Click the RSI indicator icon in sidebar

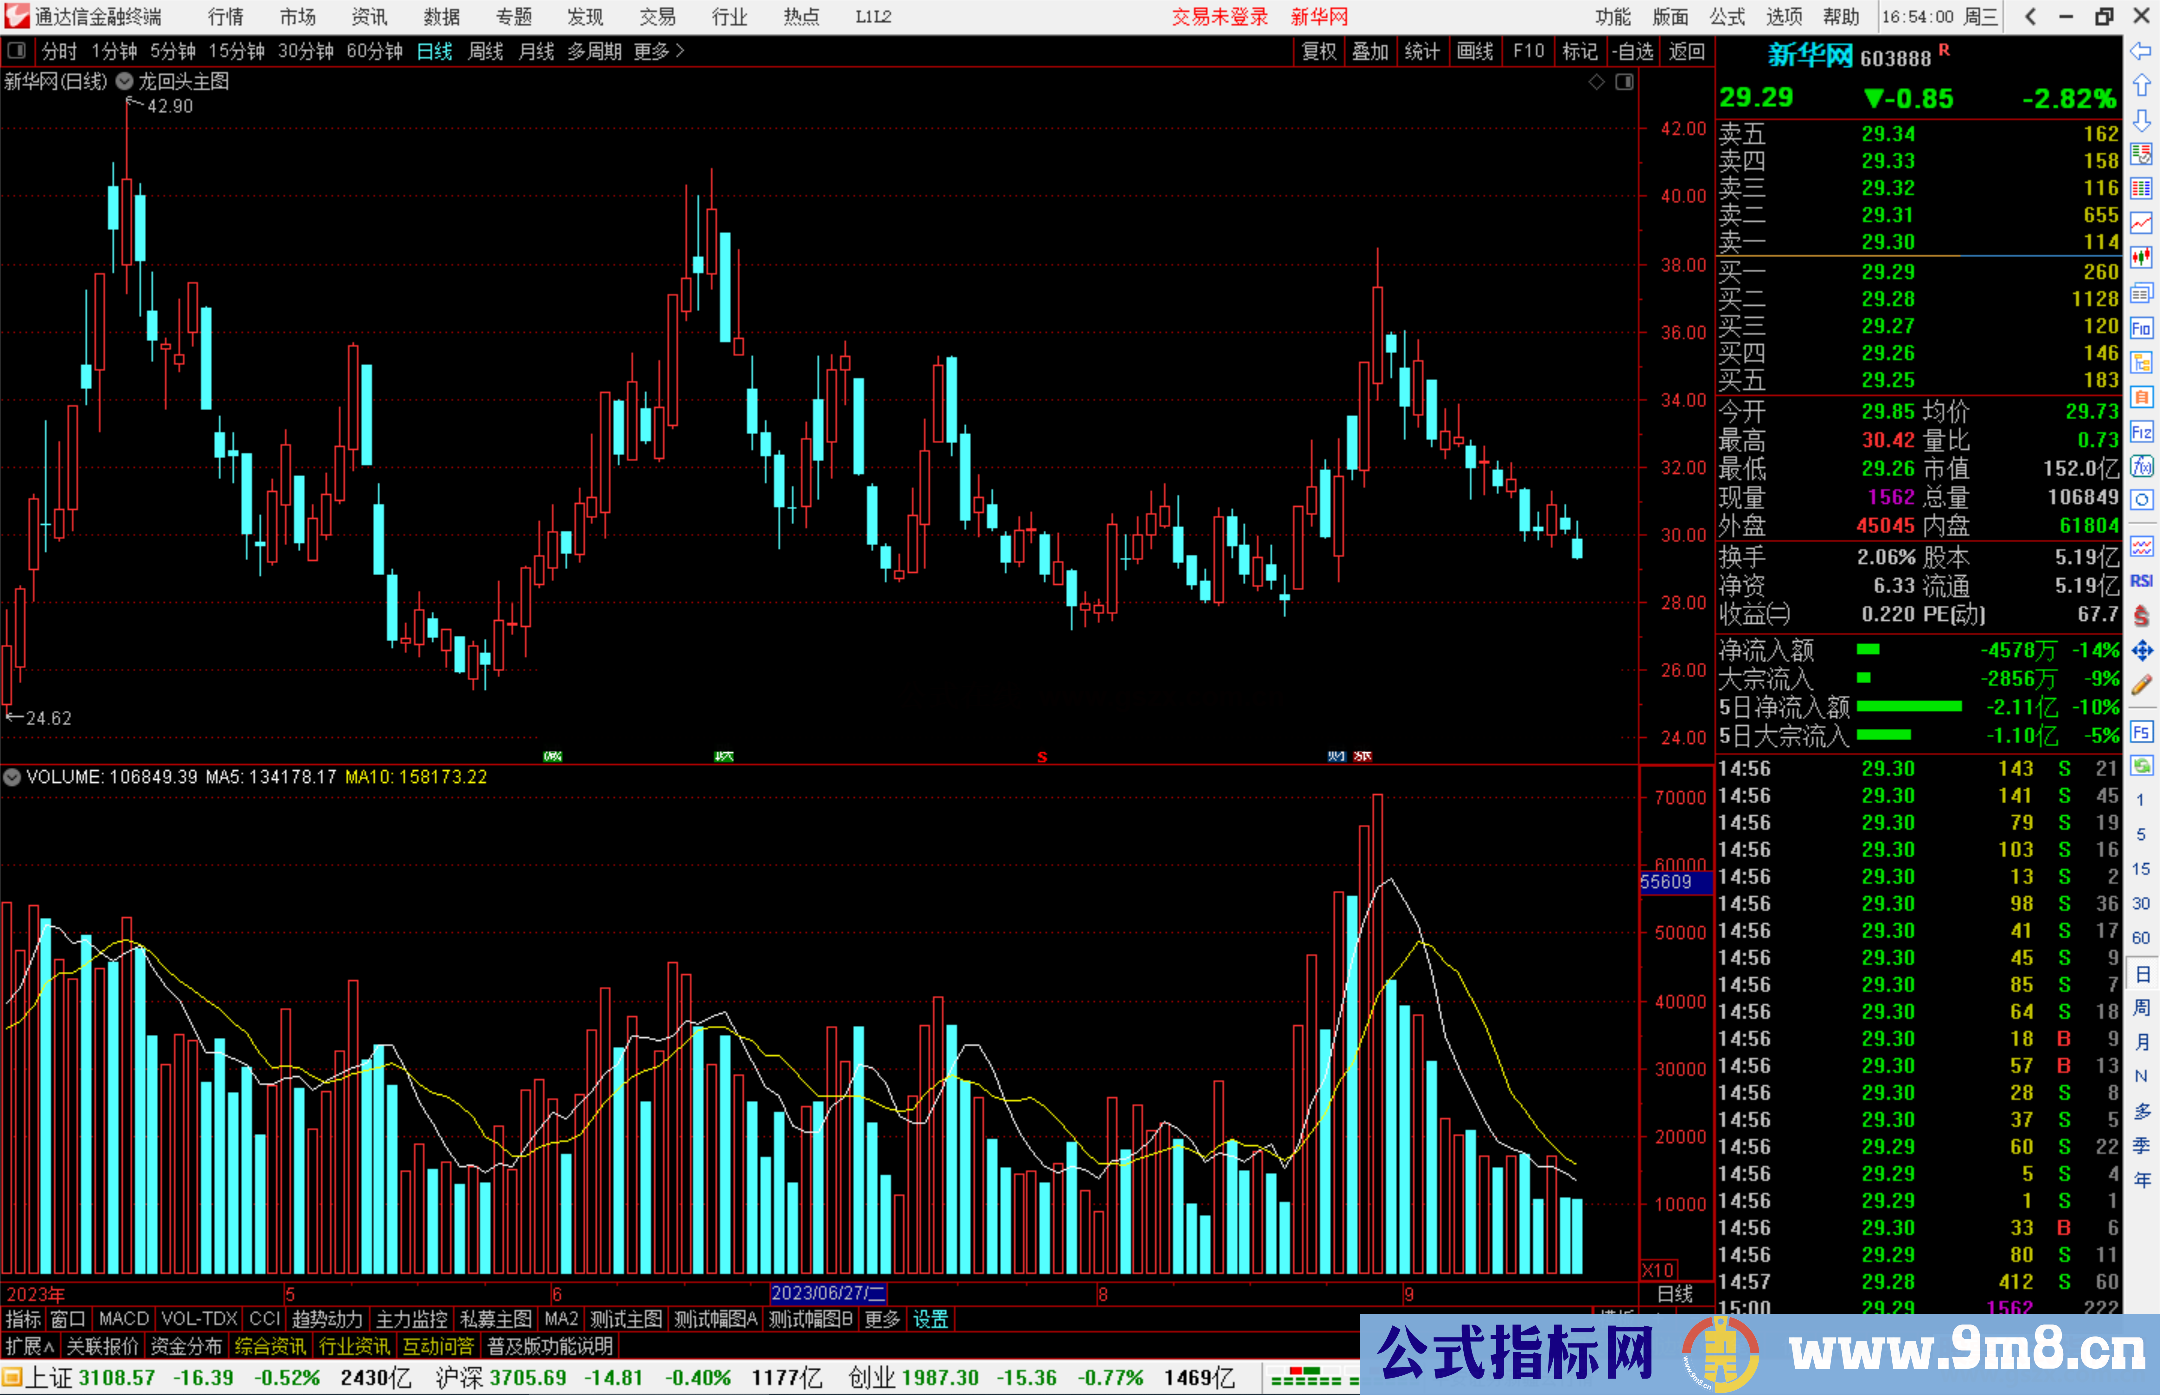pyautogui.click(x=2141, y=581)
